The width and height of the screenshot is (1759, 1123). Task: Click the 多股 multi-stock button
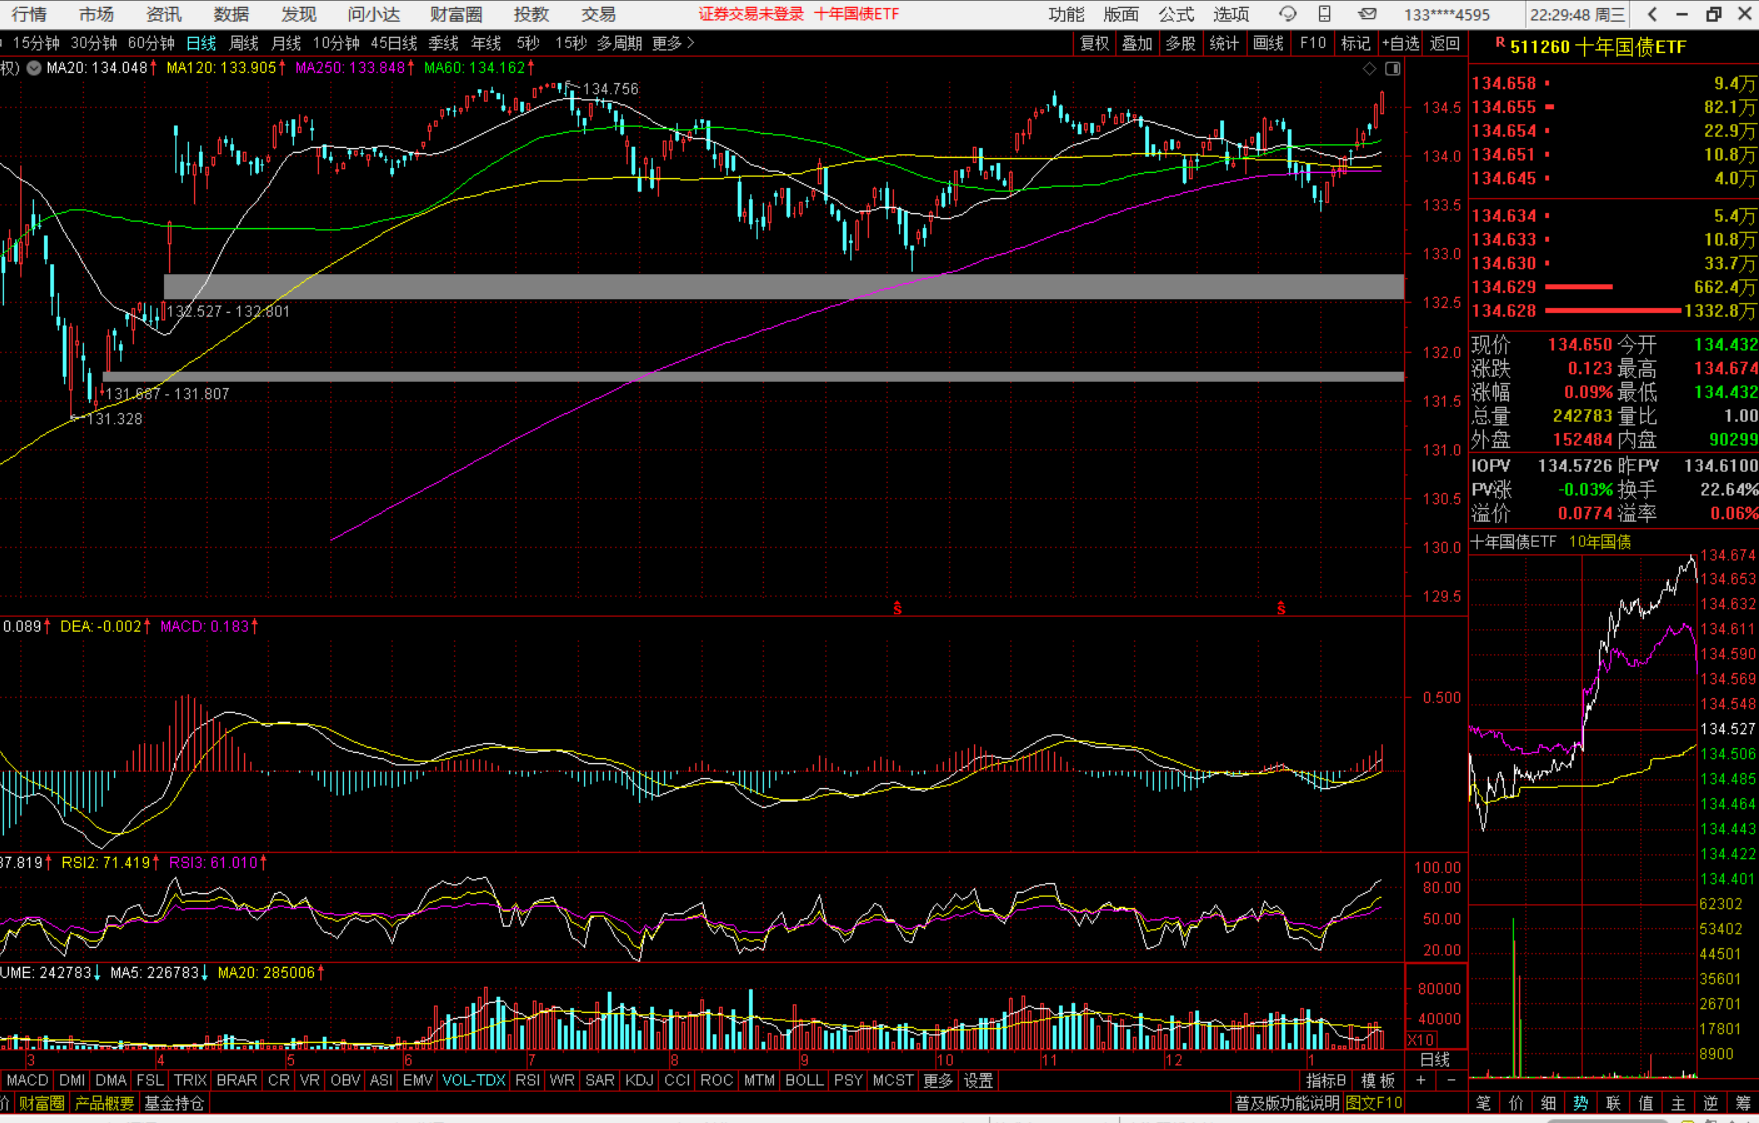tap(1180, 43)
